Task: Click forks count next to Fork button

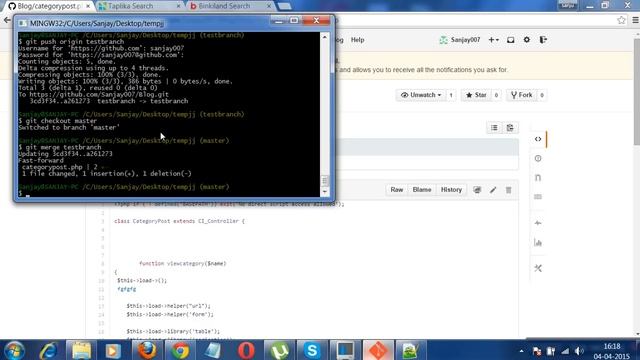Action: (542, 95)
